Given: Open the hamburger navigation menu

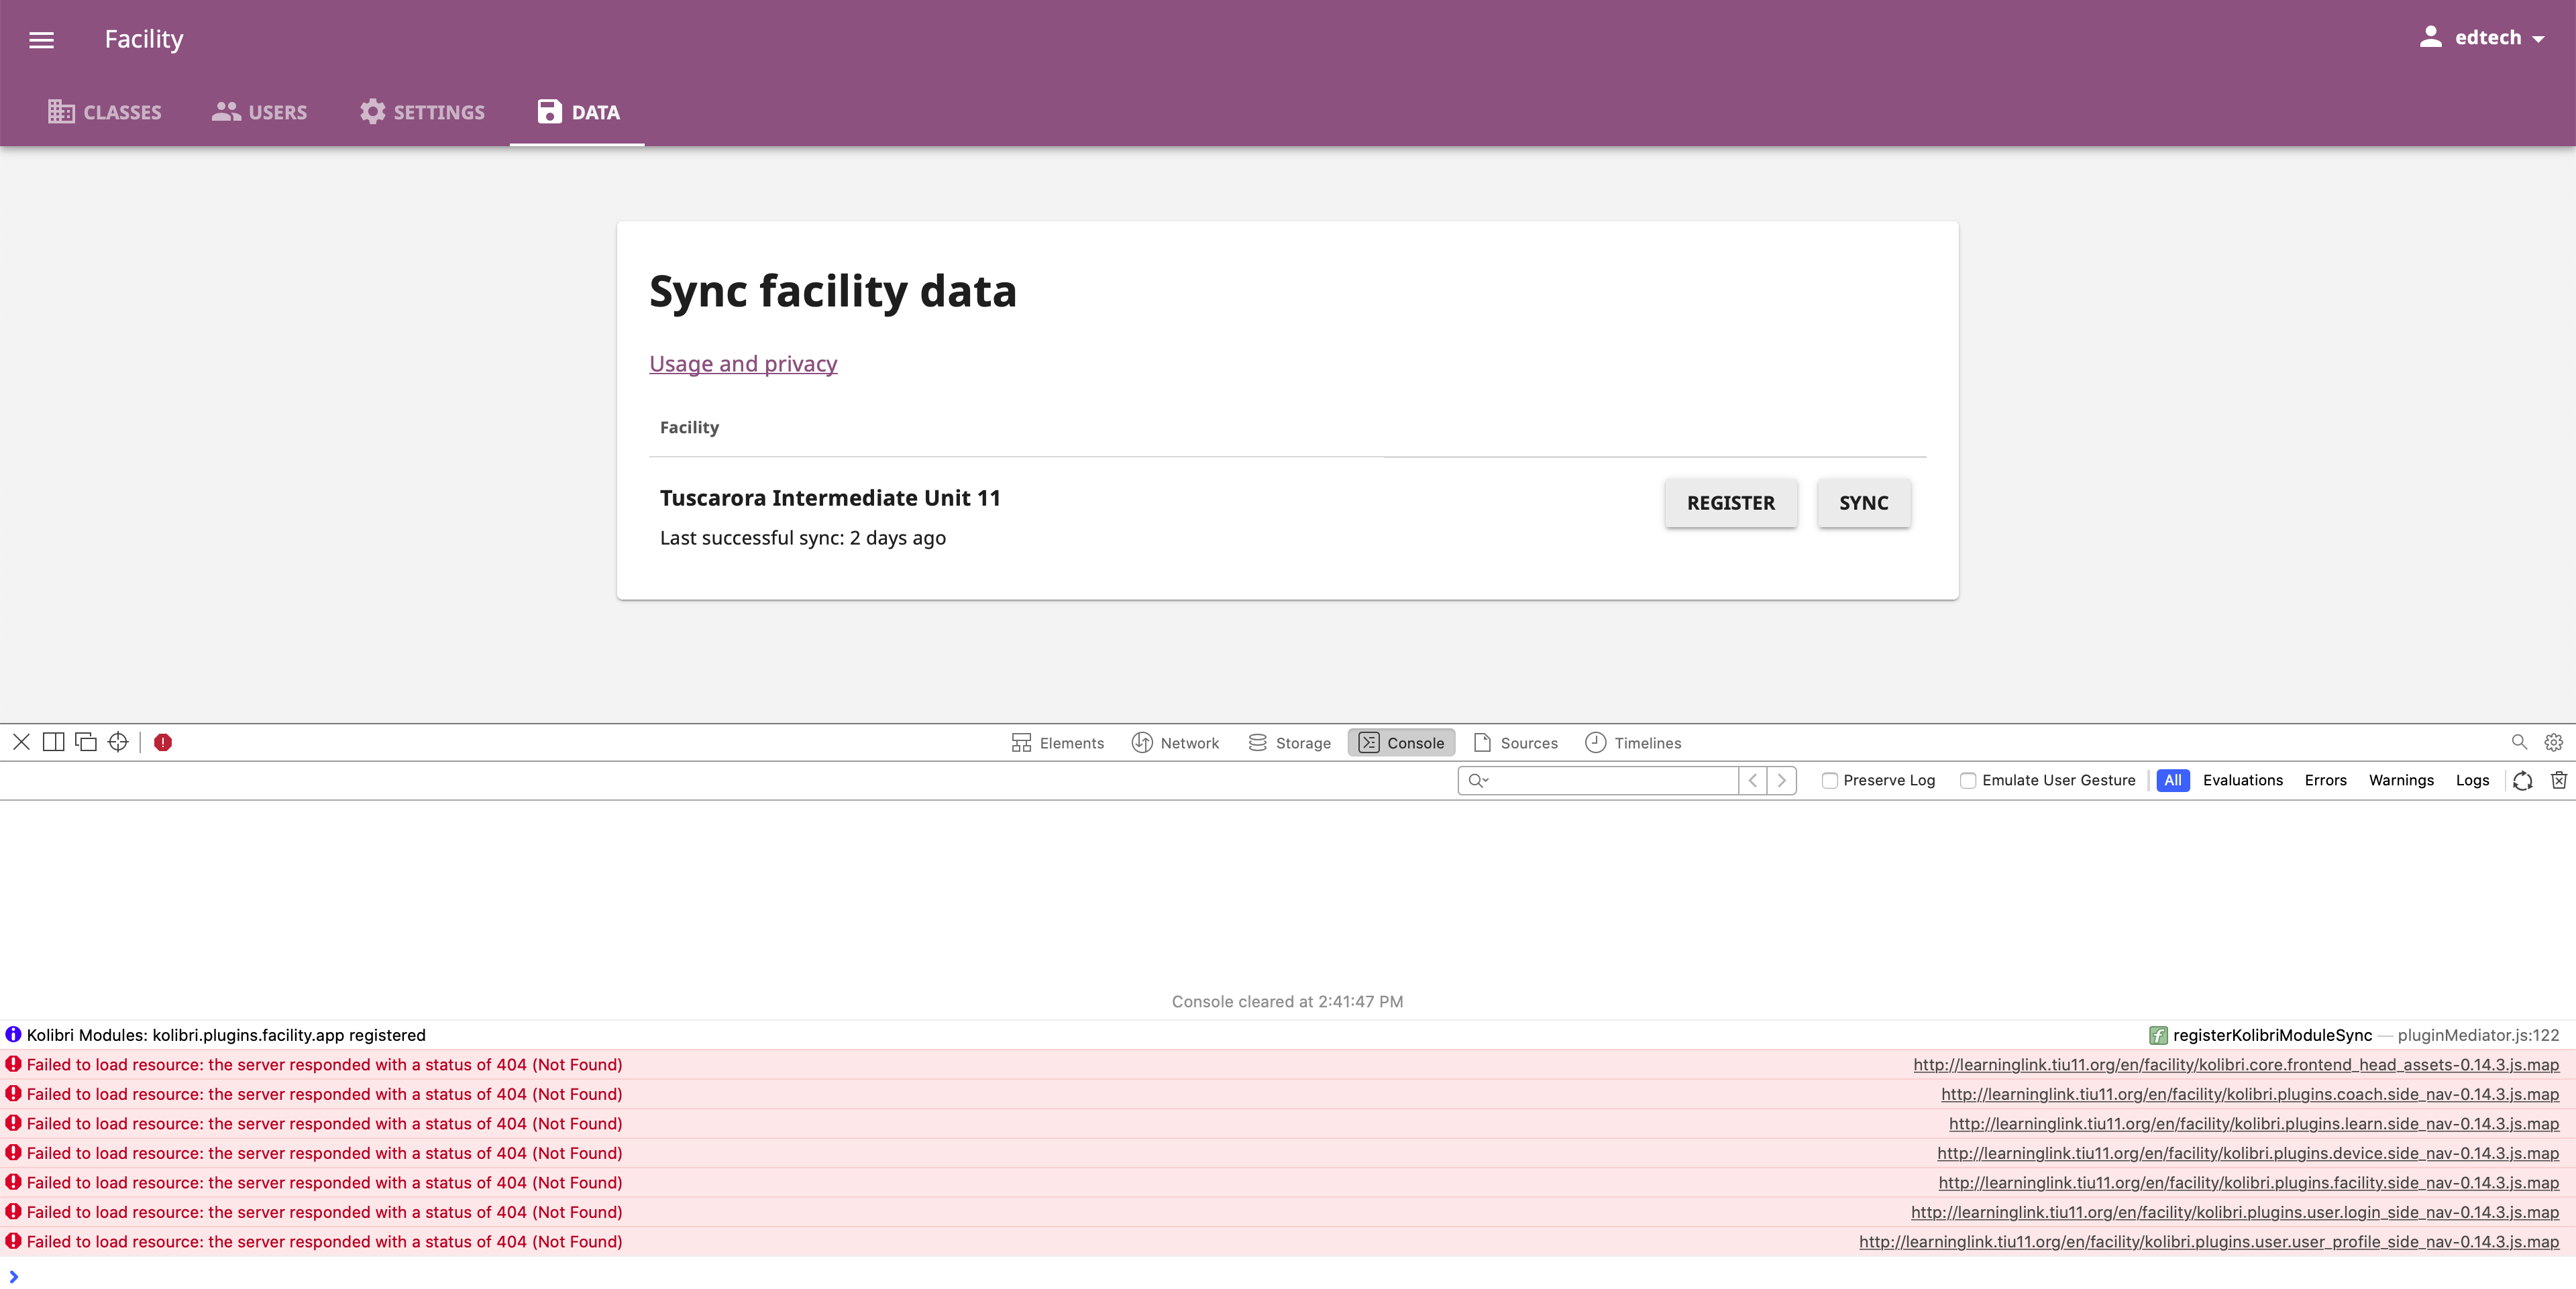Looking at the screenshot, I should (42, 39).
